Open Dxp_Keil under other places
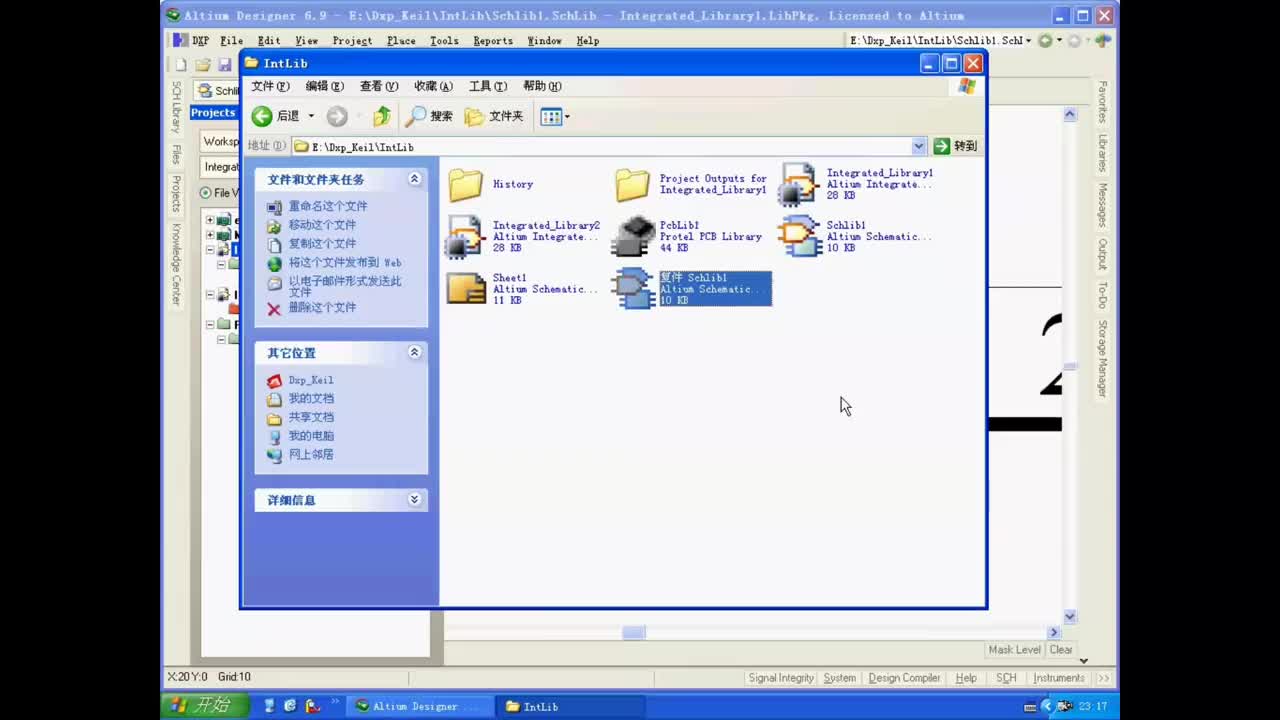This screenshot has width=1280, height=720. tap(311, 380)
